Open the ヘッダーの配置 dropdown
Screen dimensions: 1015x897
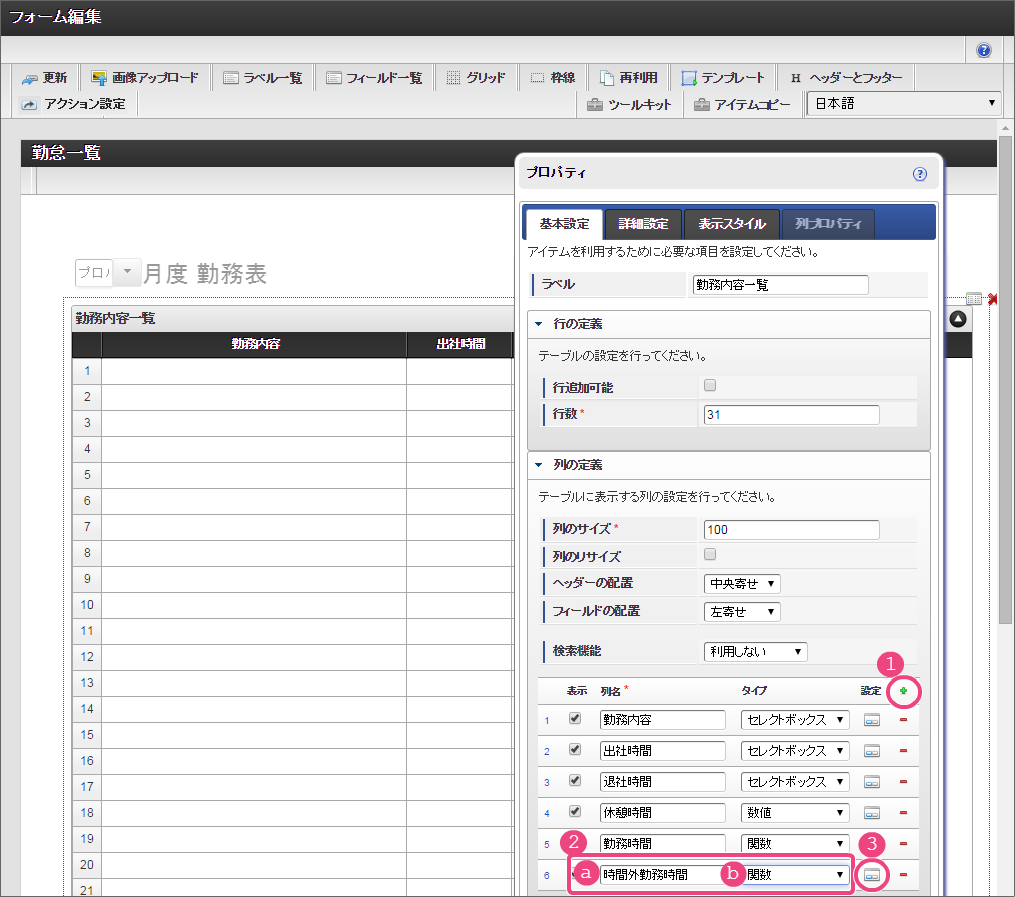click(x=742, y=583)
